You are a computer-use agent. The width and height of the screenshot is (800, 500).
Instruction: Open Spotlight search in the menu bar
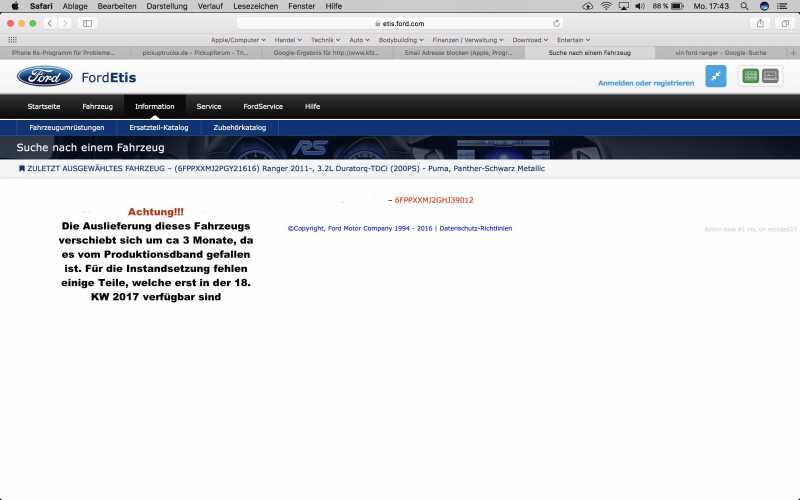point(744,6)
